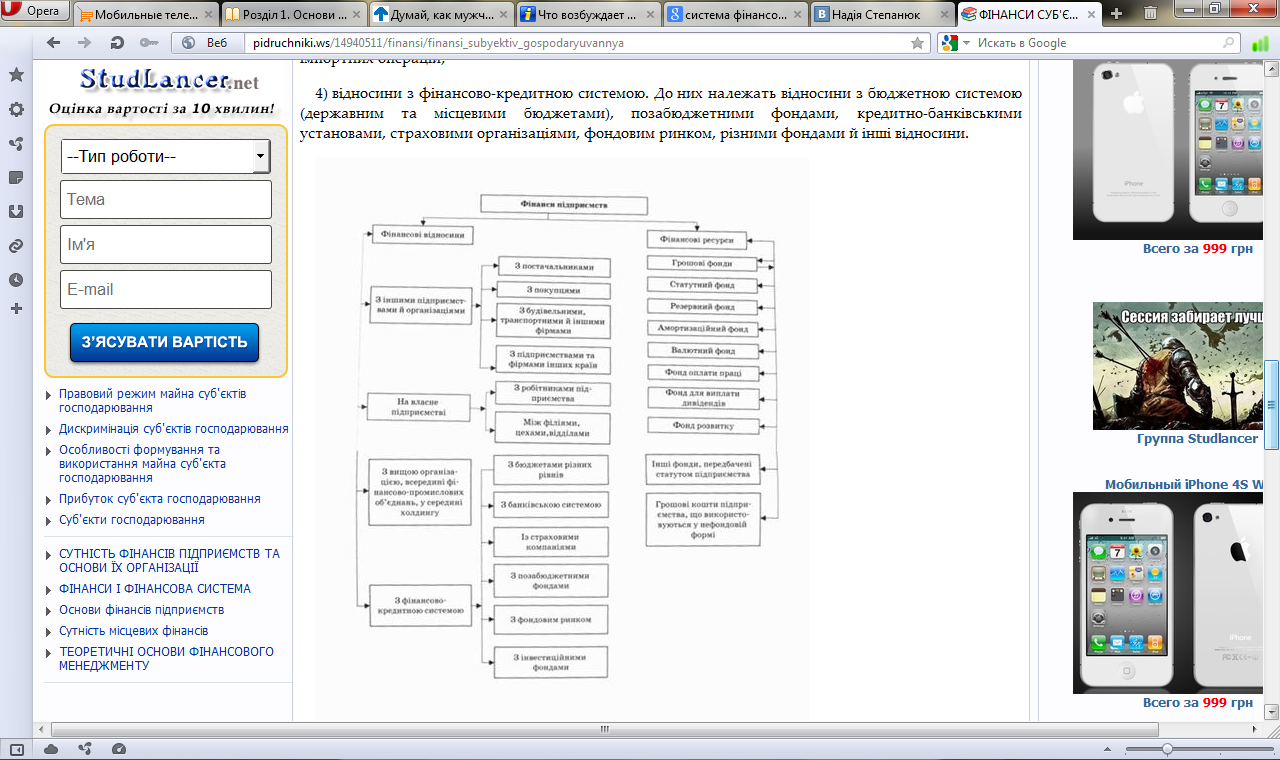Viewport: 1280px width, 760px height.
Task: Open the Links panel icon in sidebar
Action: (16, 246)
